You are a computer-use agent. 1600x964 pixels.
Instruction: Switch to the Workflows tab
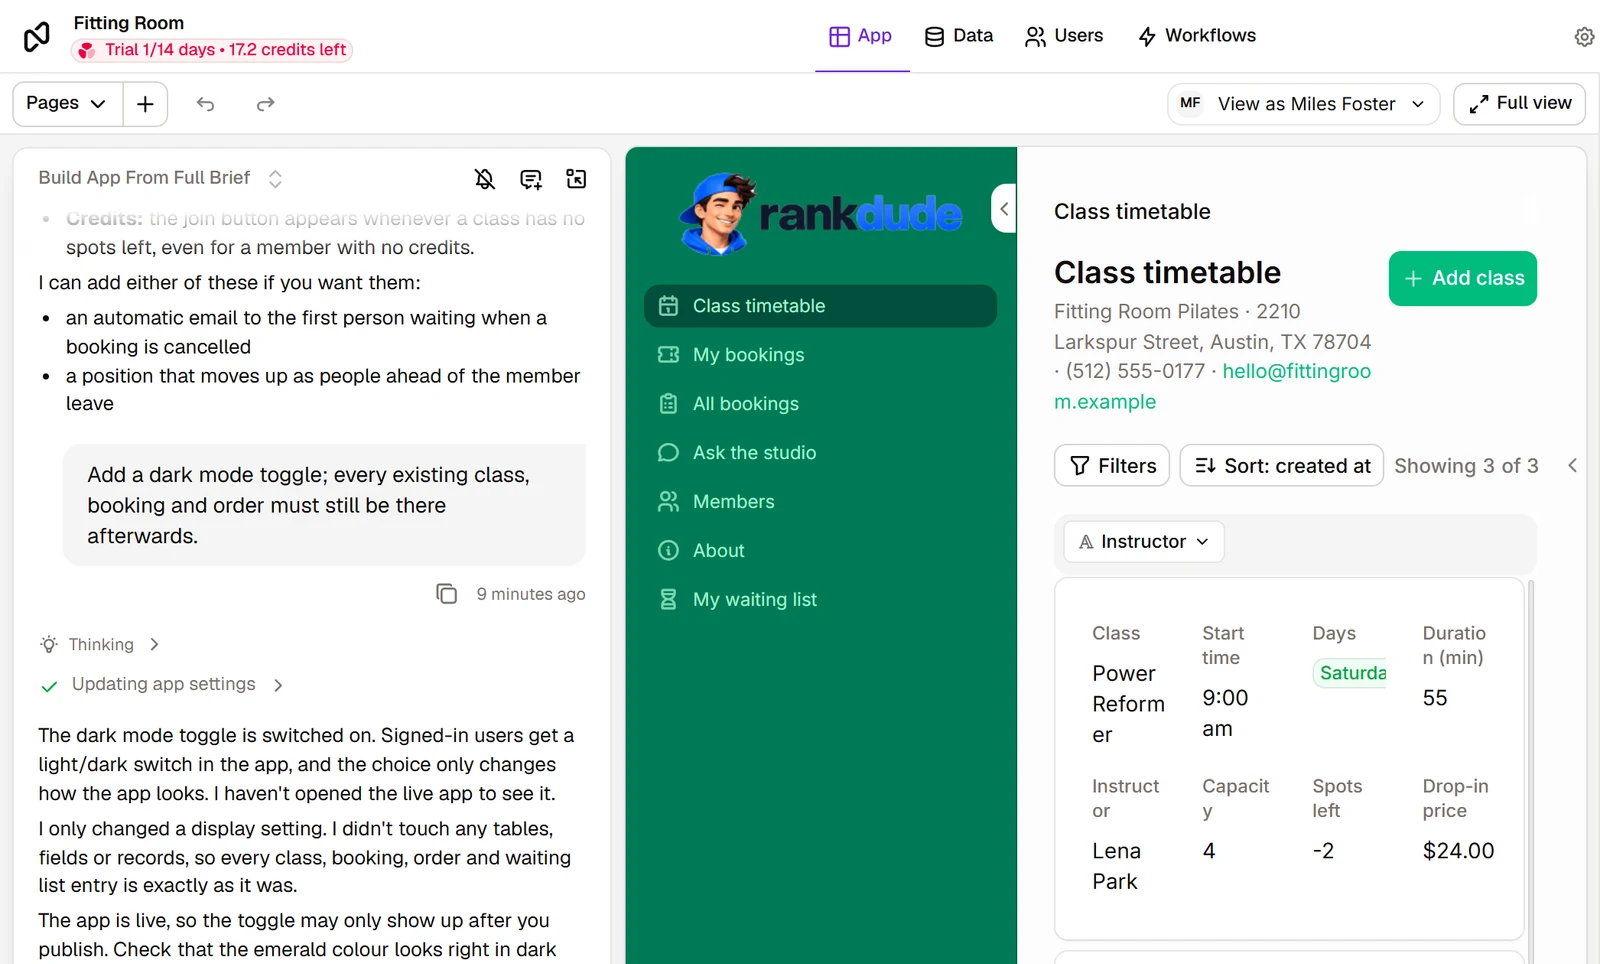coord(1197,36)
